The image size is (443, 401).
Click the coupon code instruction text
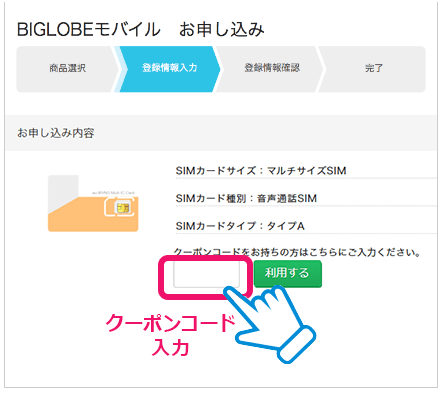pos(297,252)
